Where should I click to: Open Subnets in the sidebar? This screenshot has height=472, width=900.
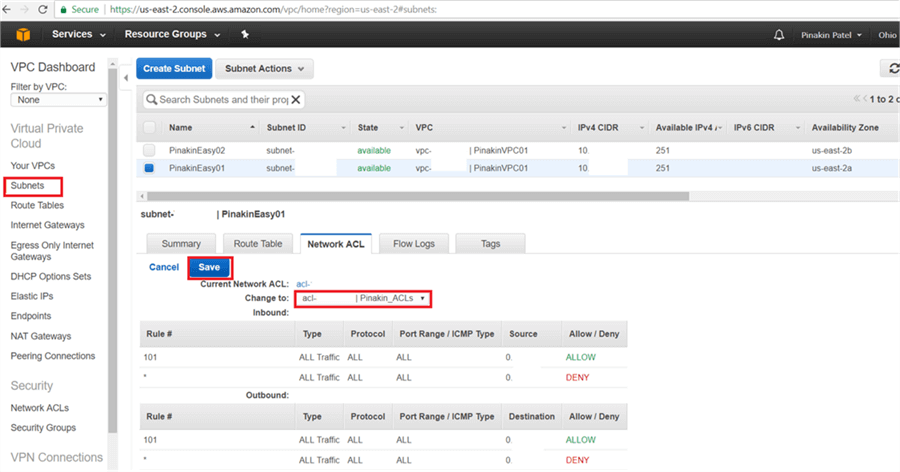point(27,185)
